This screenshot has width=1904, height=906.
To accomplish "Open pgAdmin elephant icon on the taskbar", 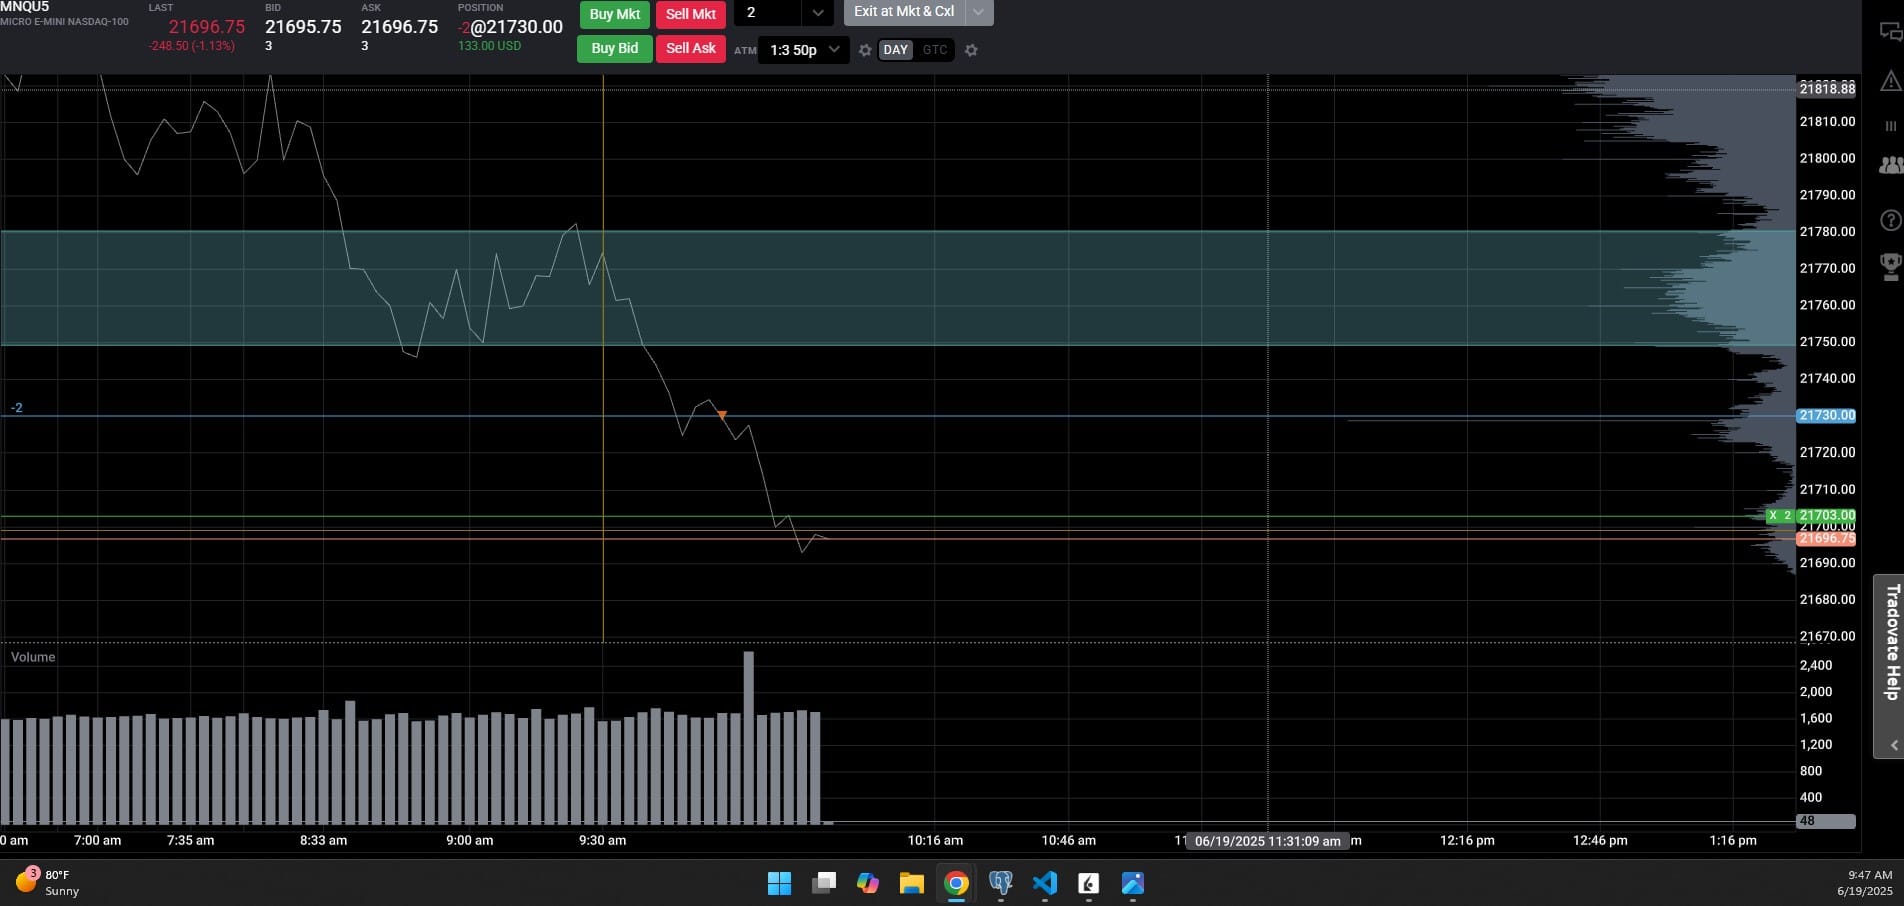I will point(1000,883).
